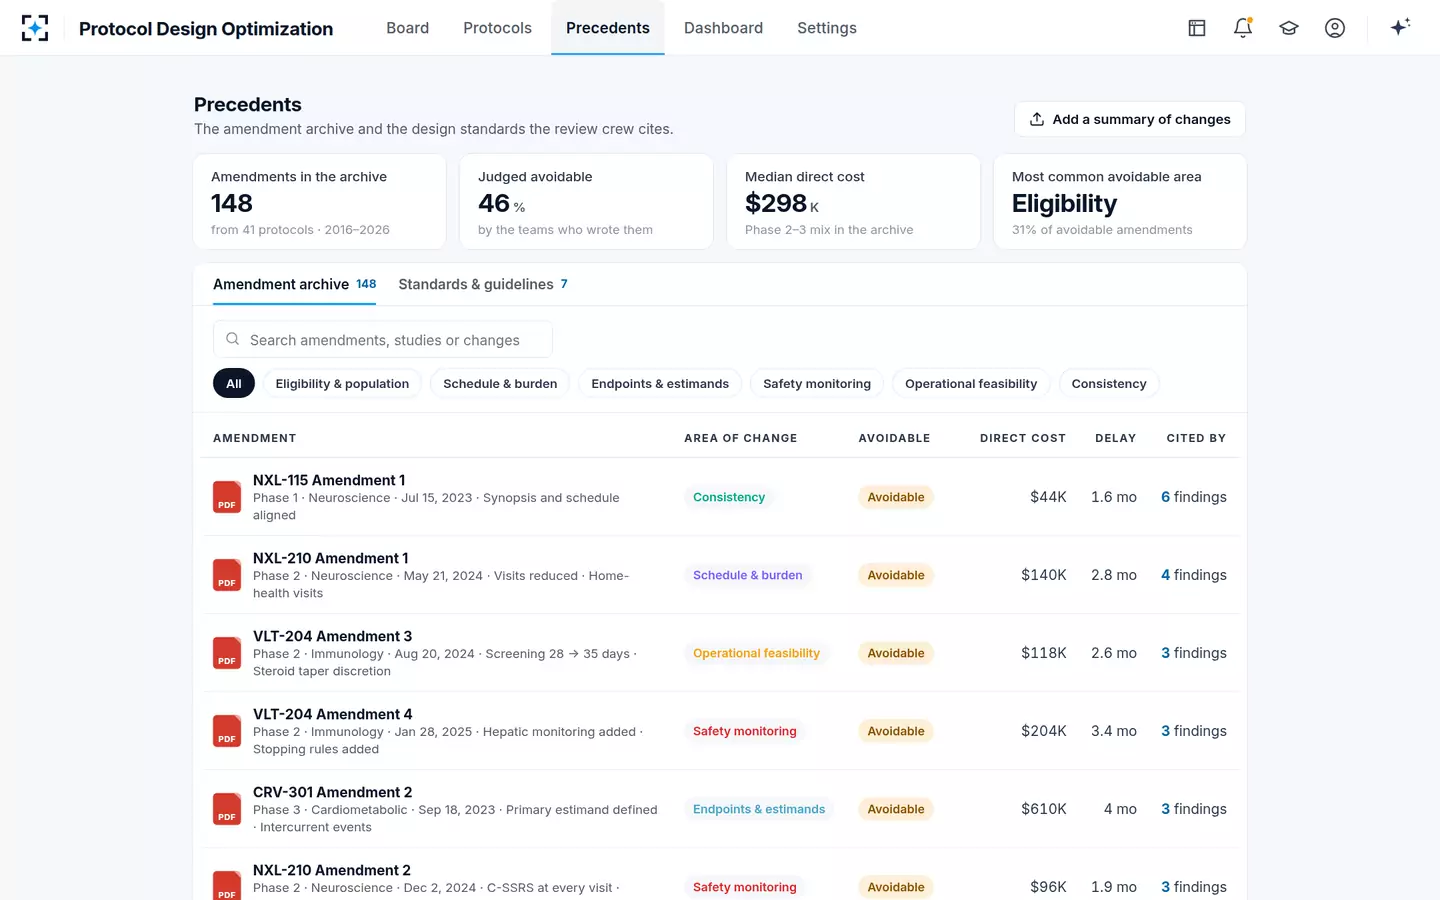The image size is (1440, 900).
Task: Click the Operational feasibility tag in VLT-204 row
Action: pos(756,653)
